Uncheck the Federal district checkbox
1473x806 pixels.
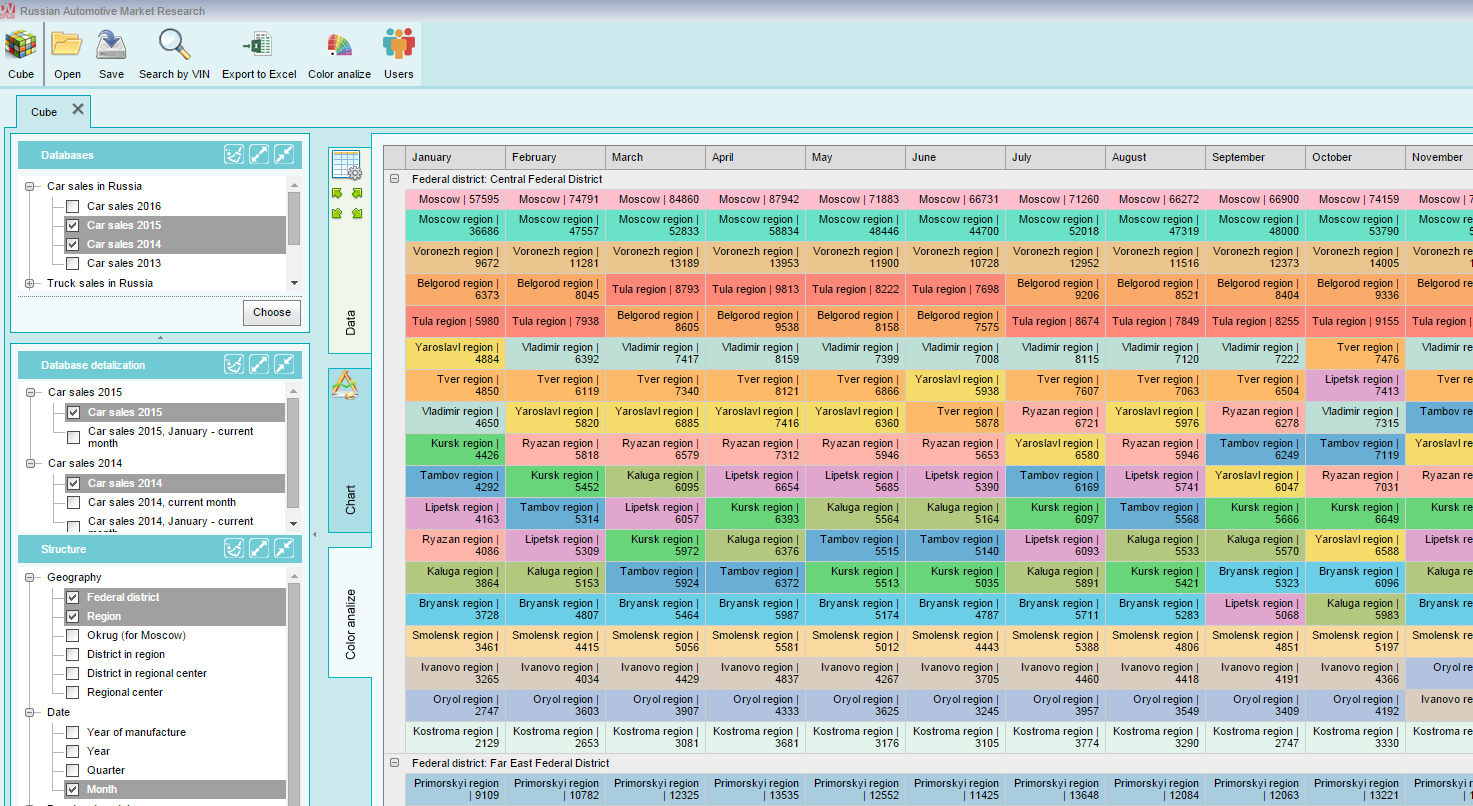[72, 597]
